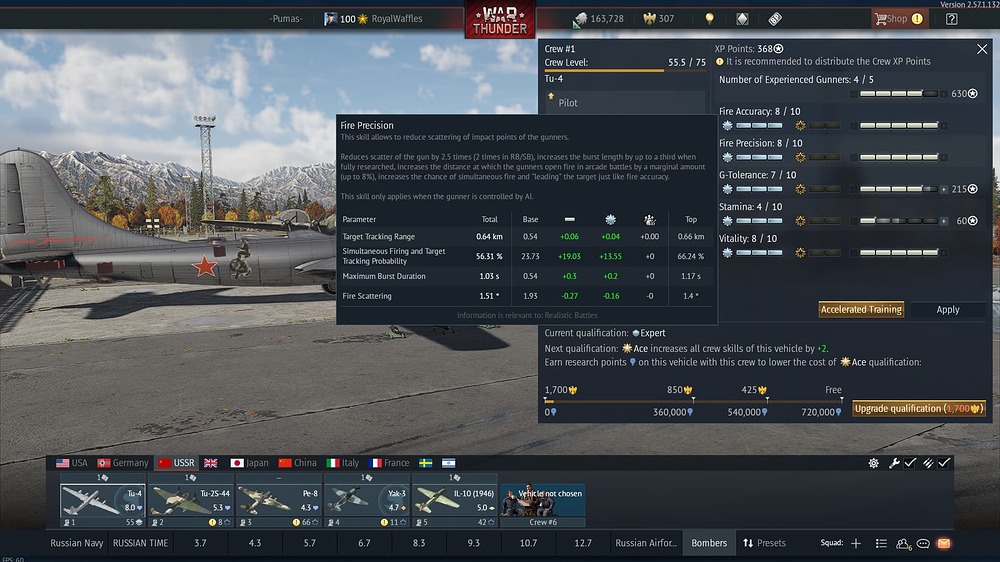
Task: Select the RUSSIAN TIME preset
Action: tap(140, 543)
